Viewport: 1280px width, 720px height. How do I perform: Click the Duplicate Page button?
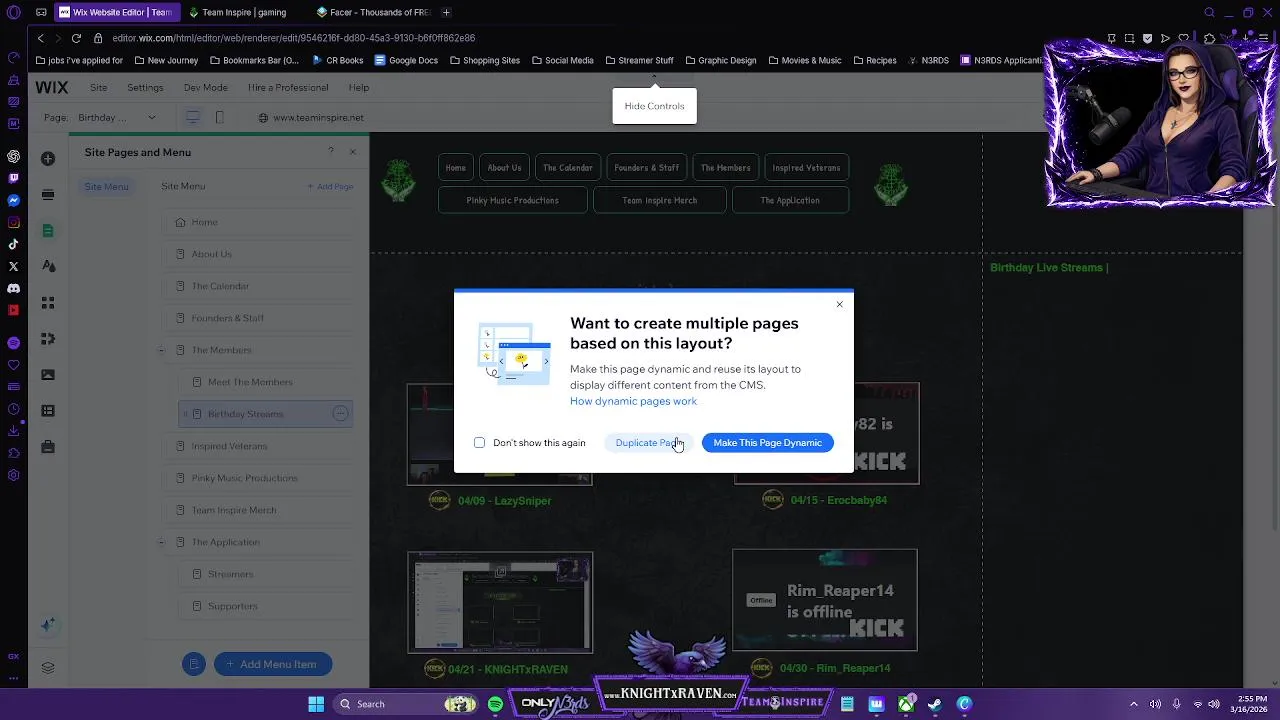(x=649, y=443)
